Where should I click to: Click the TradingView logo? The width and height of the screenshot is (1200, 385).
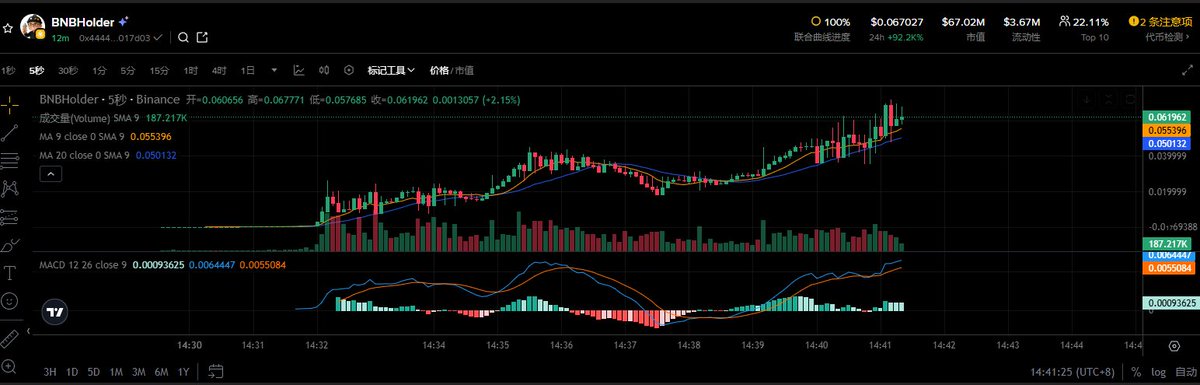tap(54, 312)
